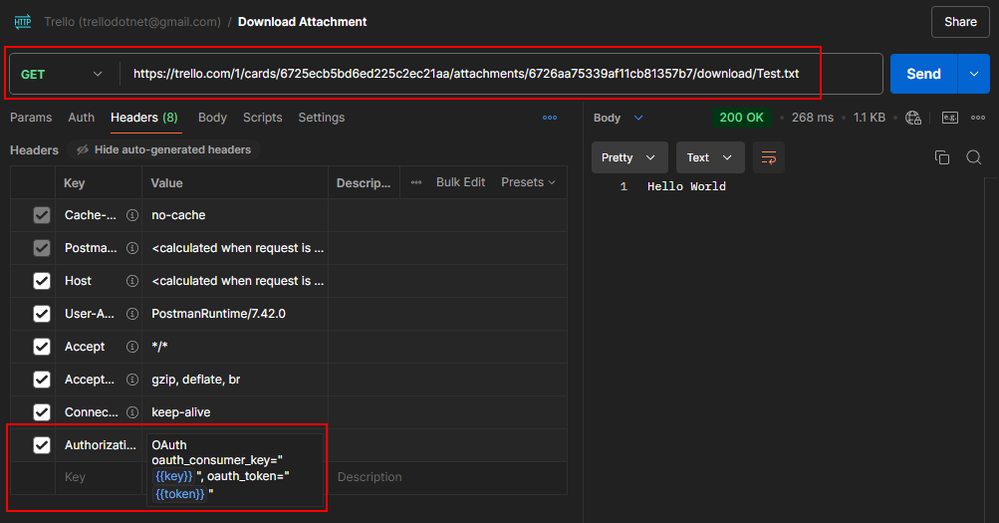This screenshot has width=999, height=523.
Task: Uncheck the Connection header checkbox
Action: point(41,412)
